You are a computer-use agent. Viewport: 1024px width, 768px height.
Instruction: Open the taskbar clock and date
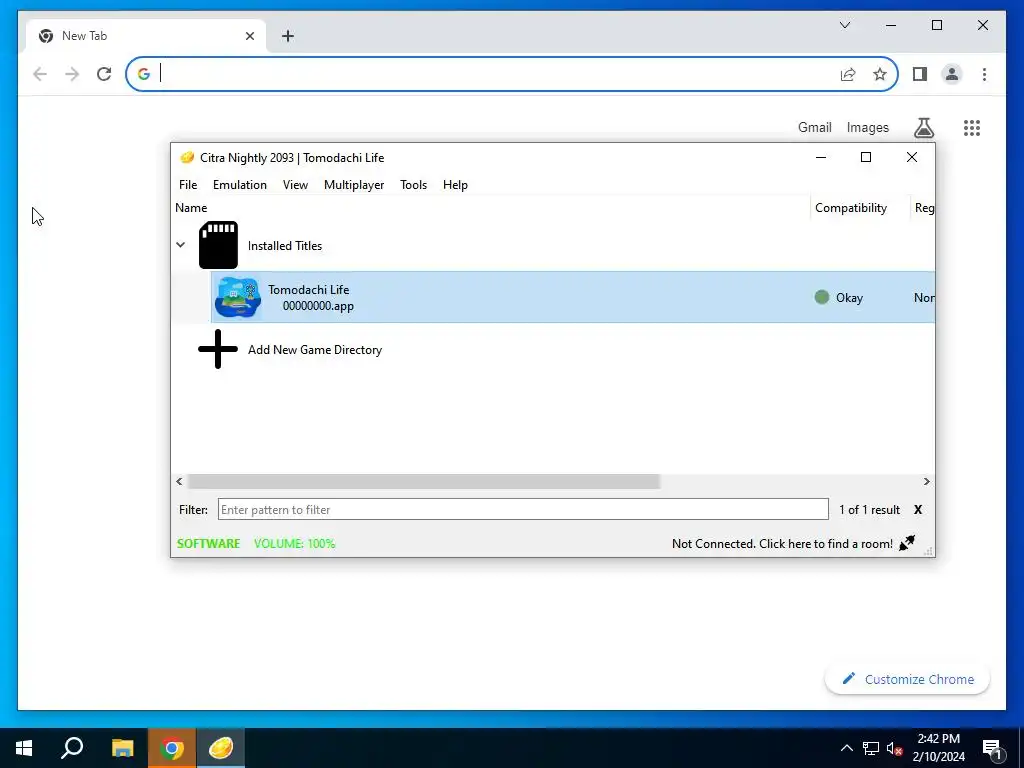click(x=938, y=748)
